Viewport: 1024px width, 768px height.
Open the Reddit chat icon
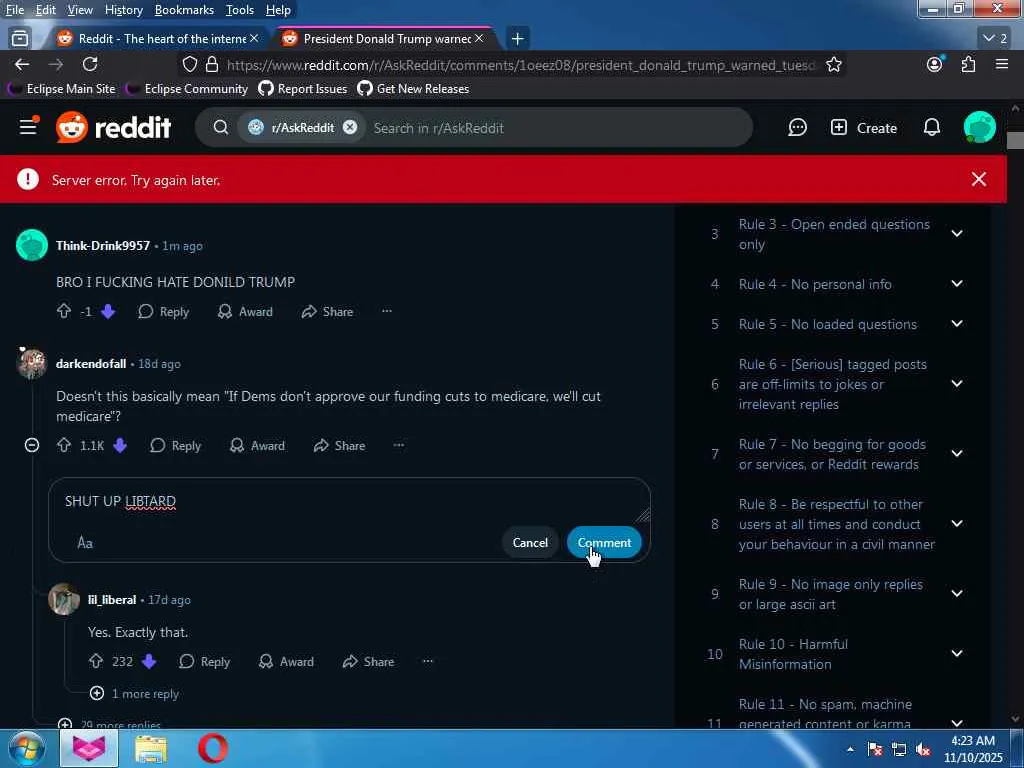click(797, 127)
